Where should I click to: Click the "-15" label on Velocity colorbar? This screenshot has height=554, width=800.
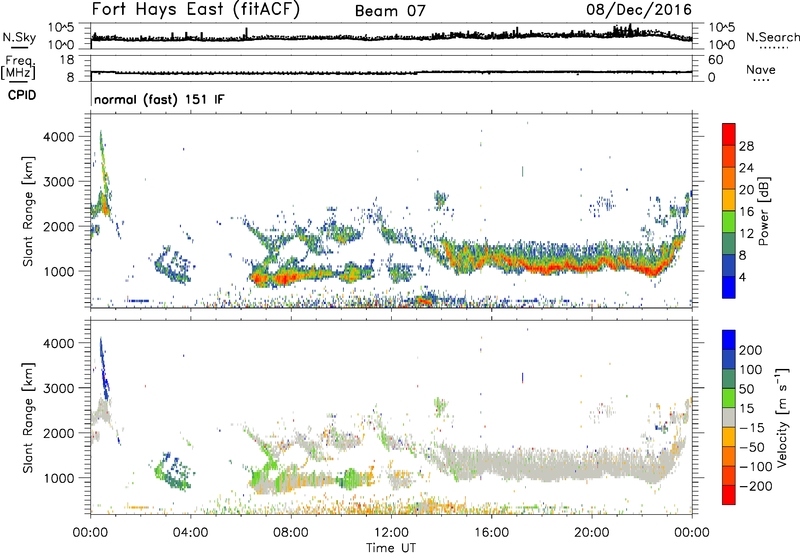(751, 428)
